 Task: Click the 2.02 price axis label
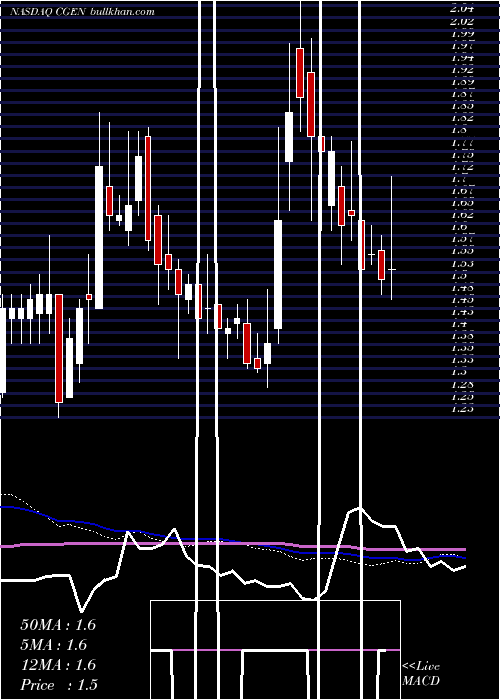(x=462, y=21)
